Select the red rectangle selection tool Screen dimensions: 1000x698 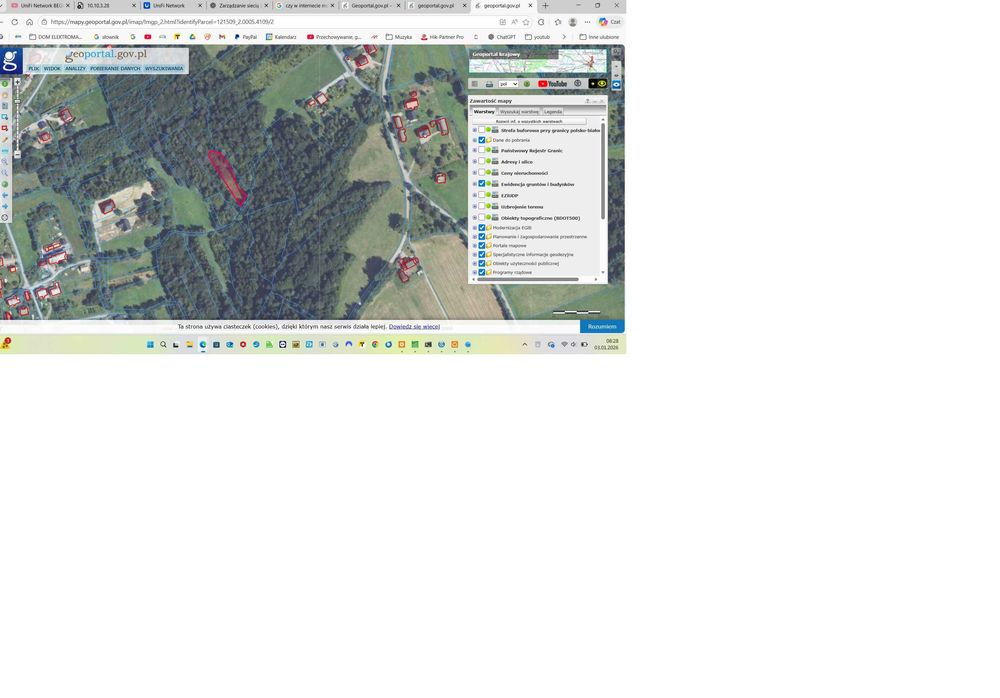point(4,128)
